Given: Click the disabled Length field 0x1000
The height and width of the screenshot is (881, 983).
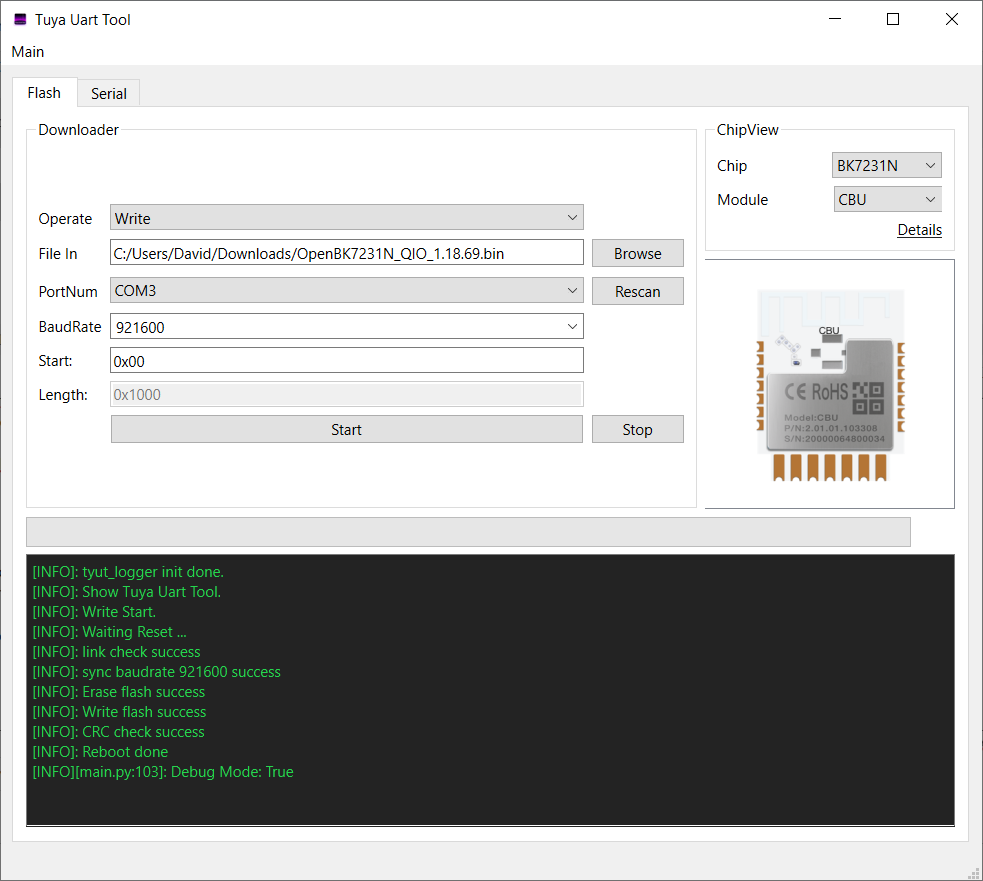Looking at the screenshot, I should [347, 394].
